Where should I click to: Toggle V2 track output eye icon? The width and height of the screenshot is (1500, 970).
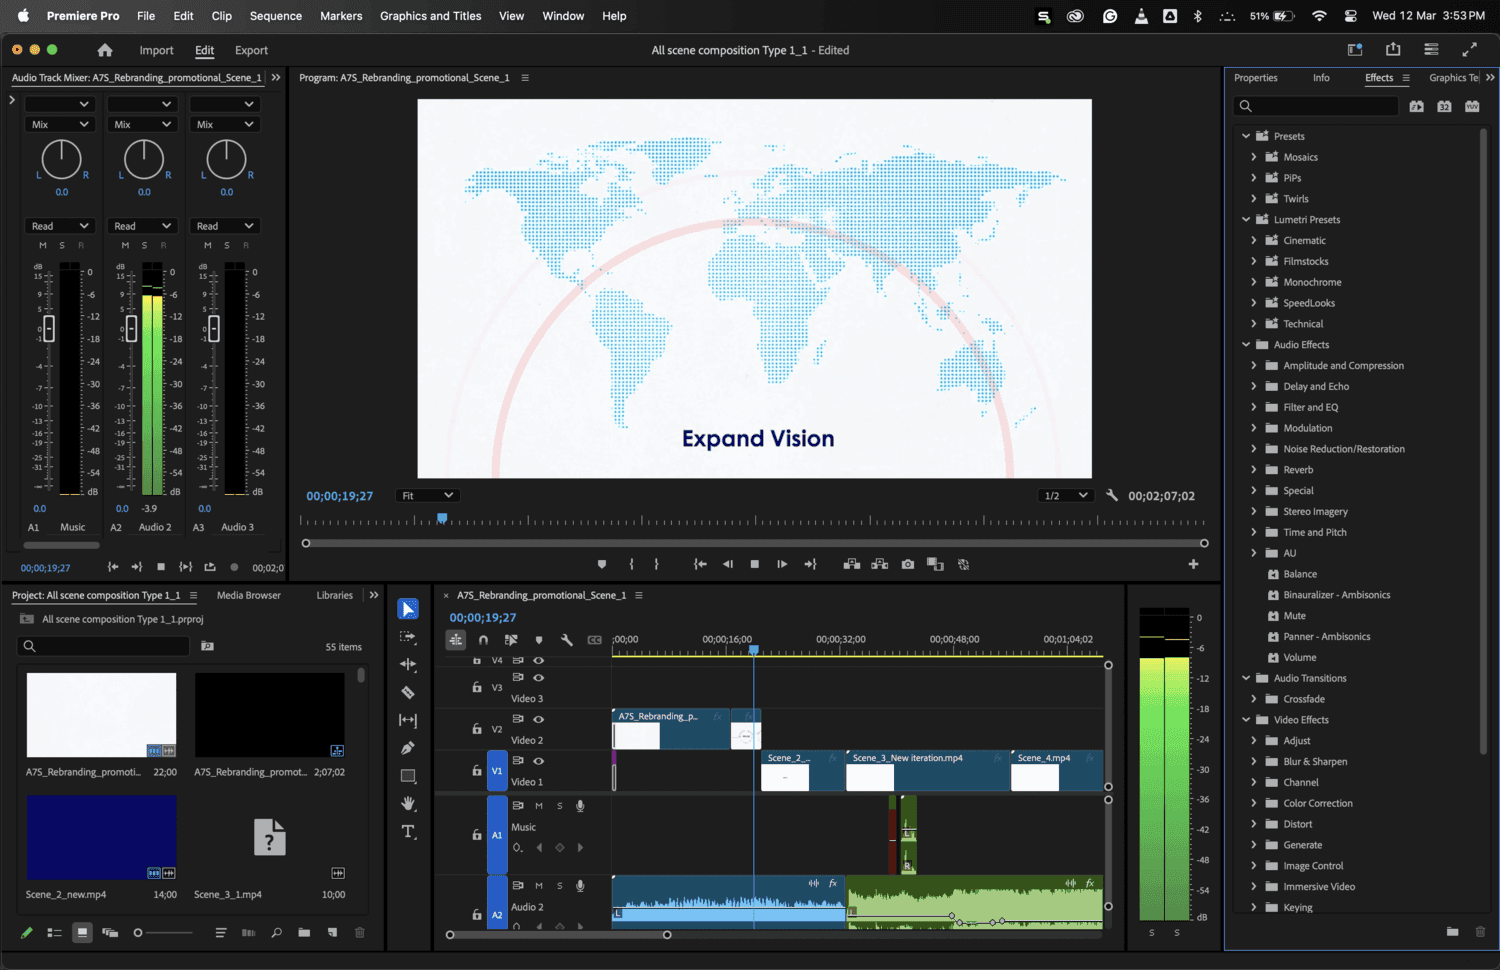(x=539, y=719)
